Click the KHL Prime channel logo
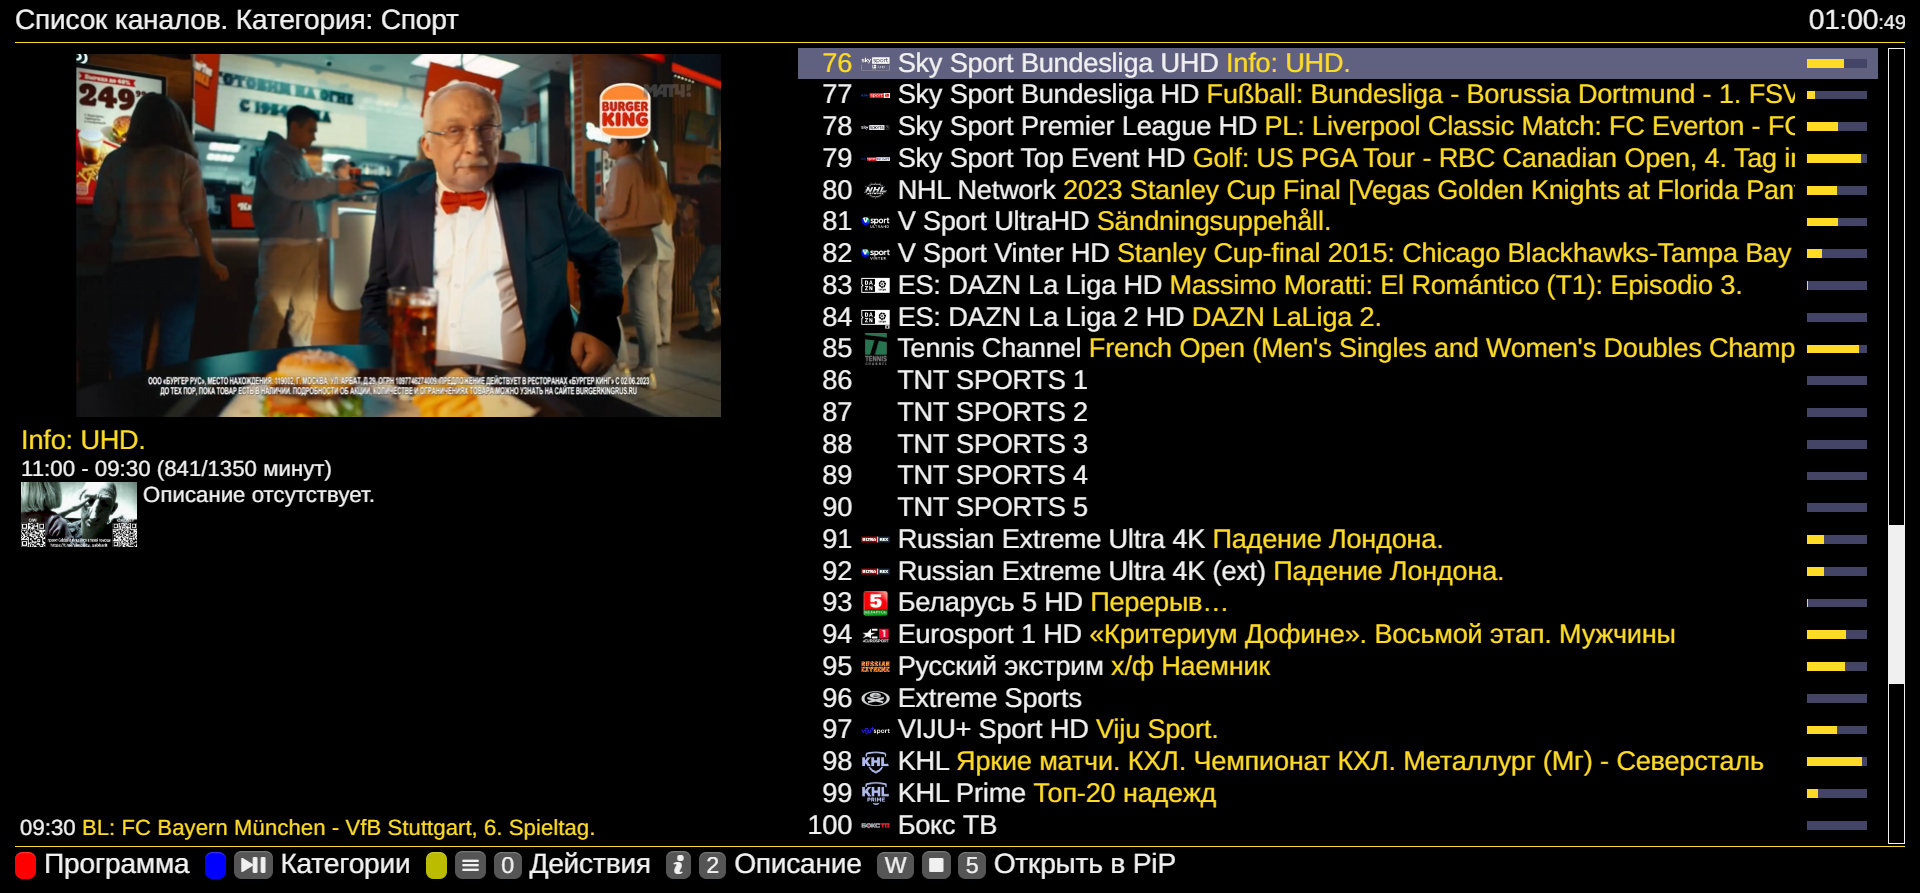This screenshot has height=893, width=1920. coord(875,793)
